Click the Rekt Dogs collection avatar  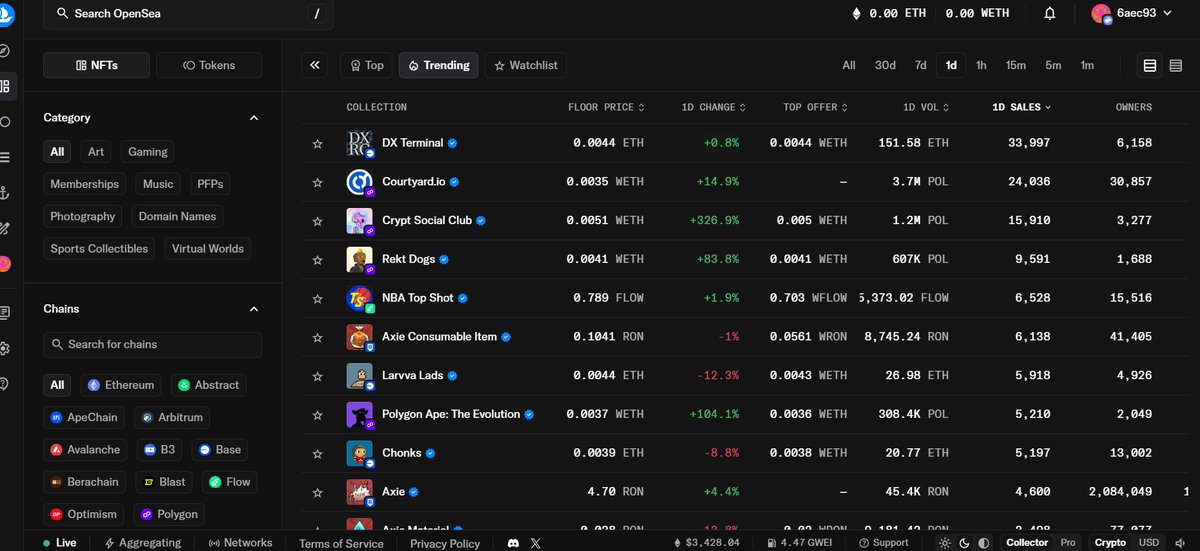coord(360,259)
